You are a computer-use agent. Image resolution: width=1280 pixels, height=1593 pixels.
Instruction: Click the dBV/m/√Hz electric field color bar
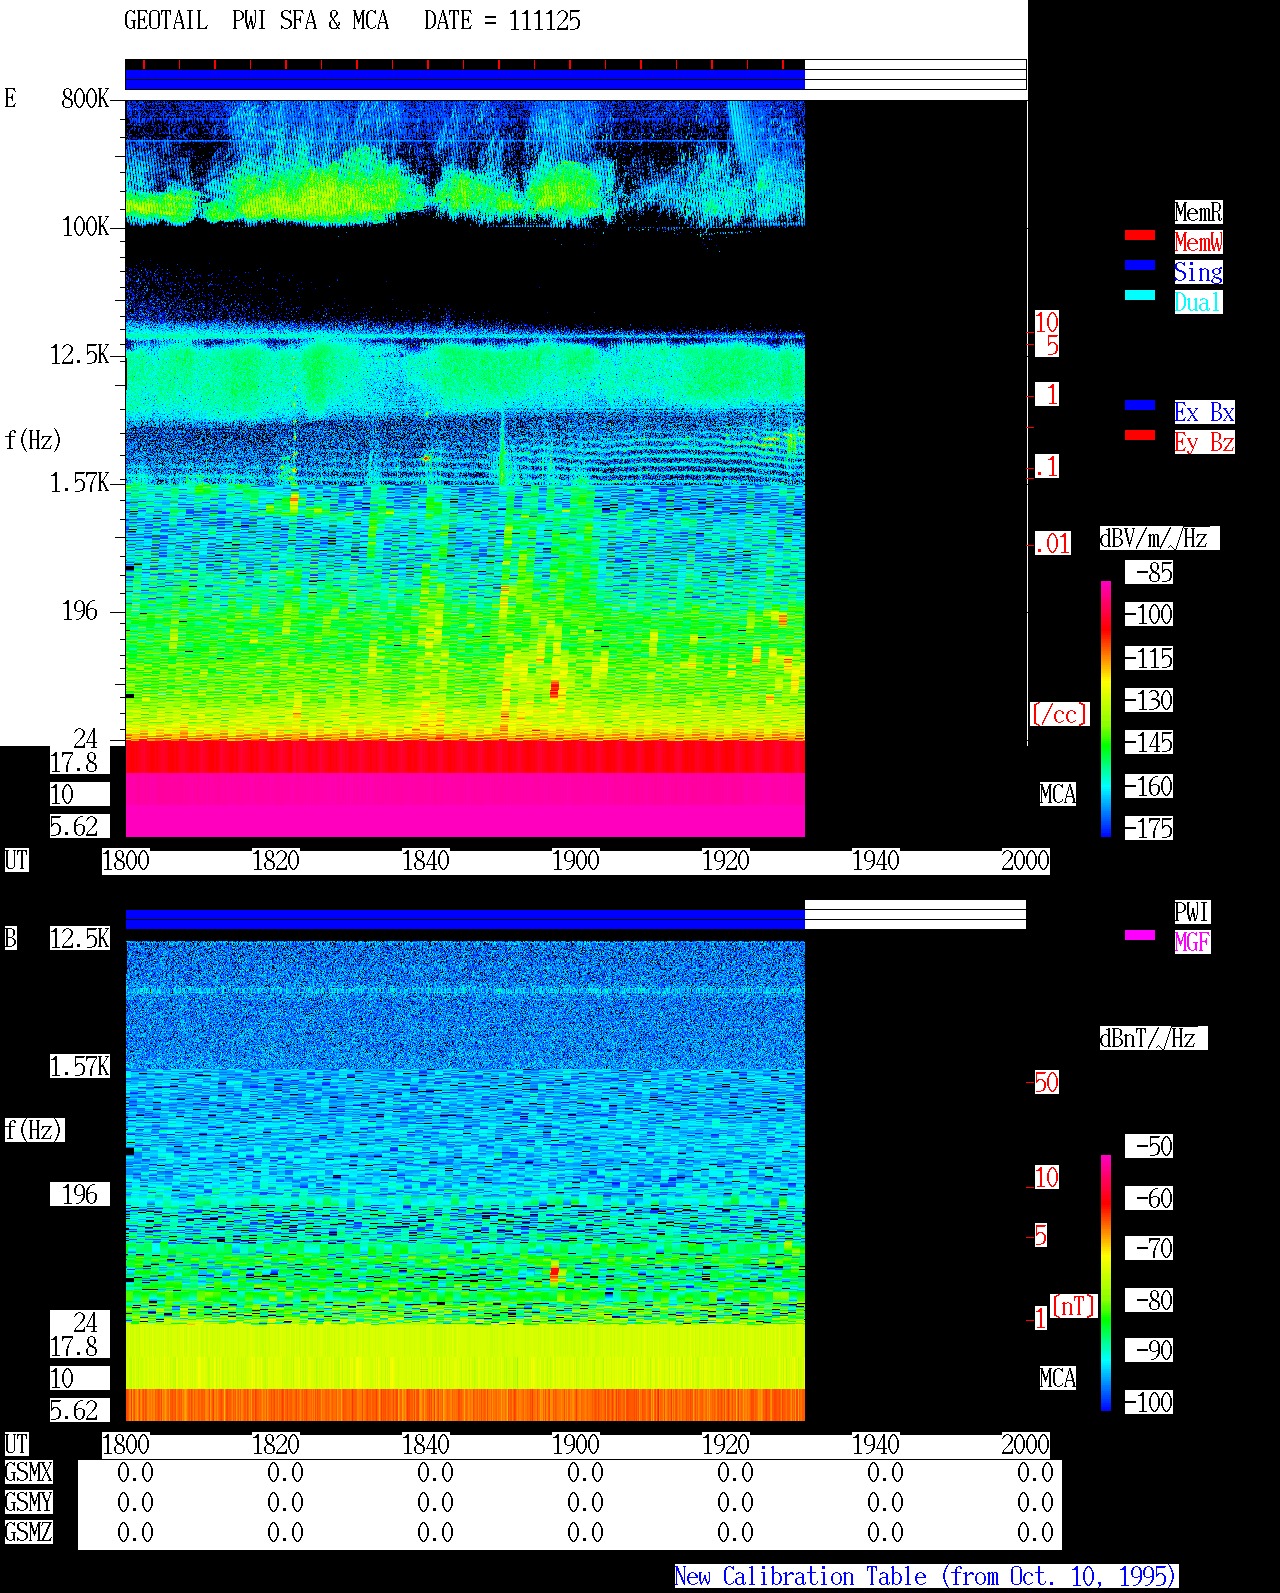click(1106, 708)
